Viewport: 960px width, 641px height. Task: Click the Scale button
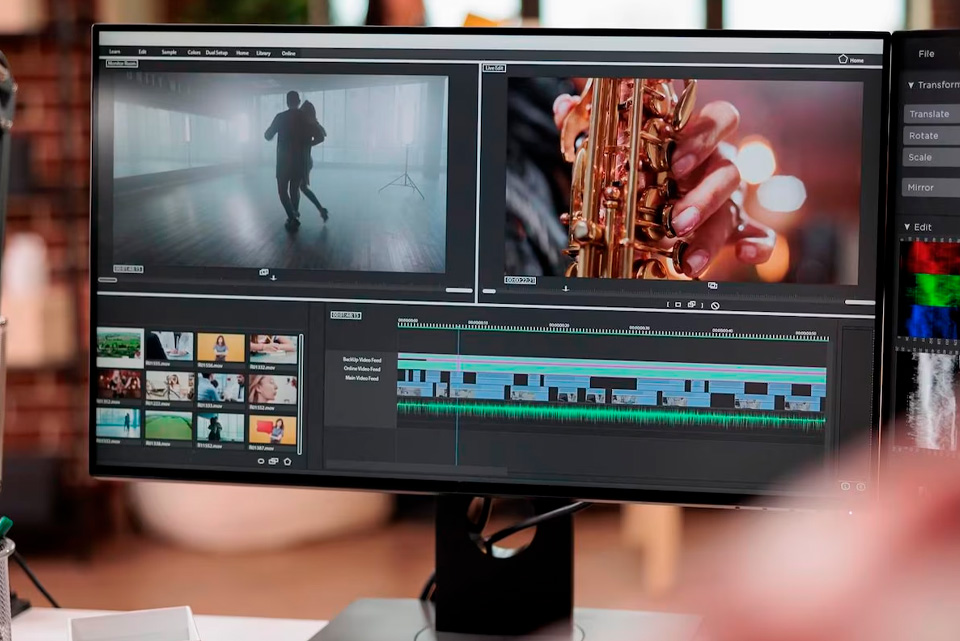932,157
